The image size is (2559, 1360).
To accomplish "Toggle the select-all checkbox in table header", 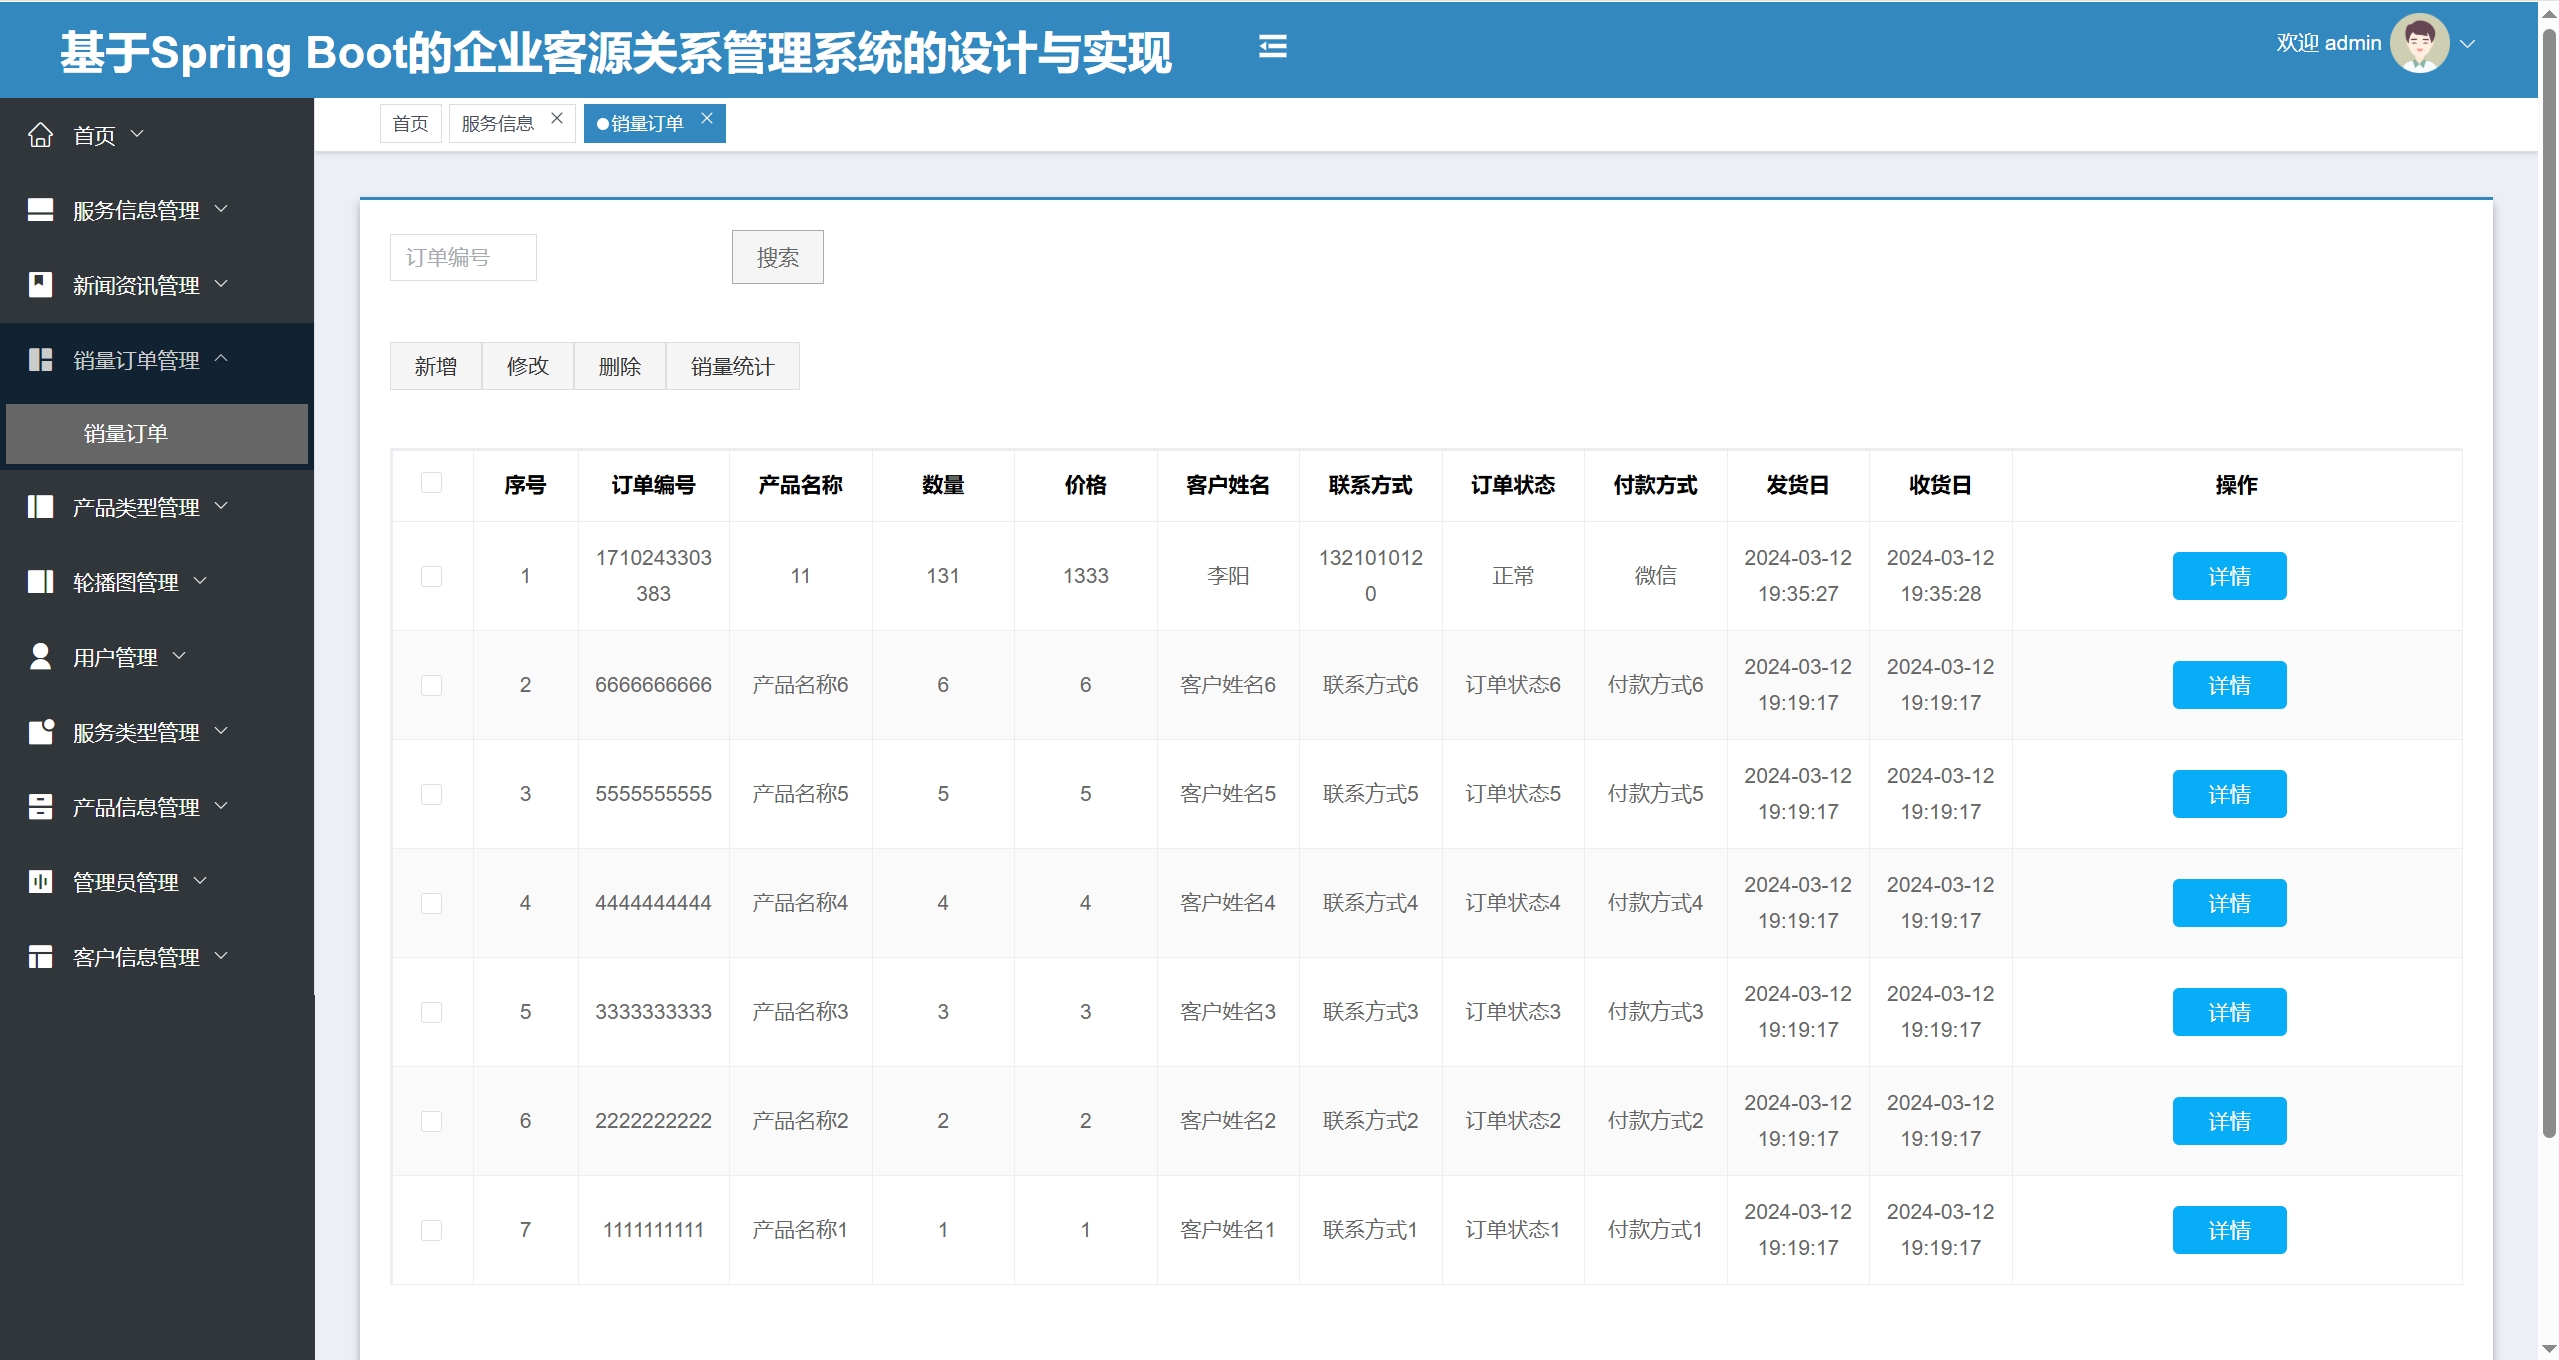I will click(431, 483).
